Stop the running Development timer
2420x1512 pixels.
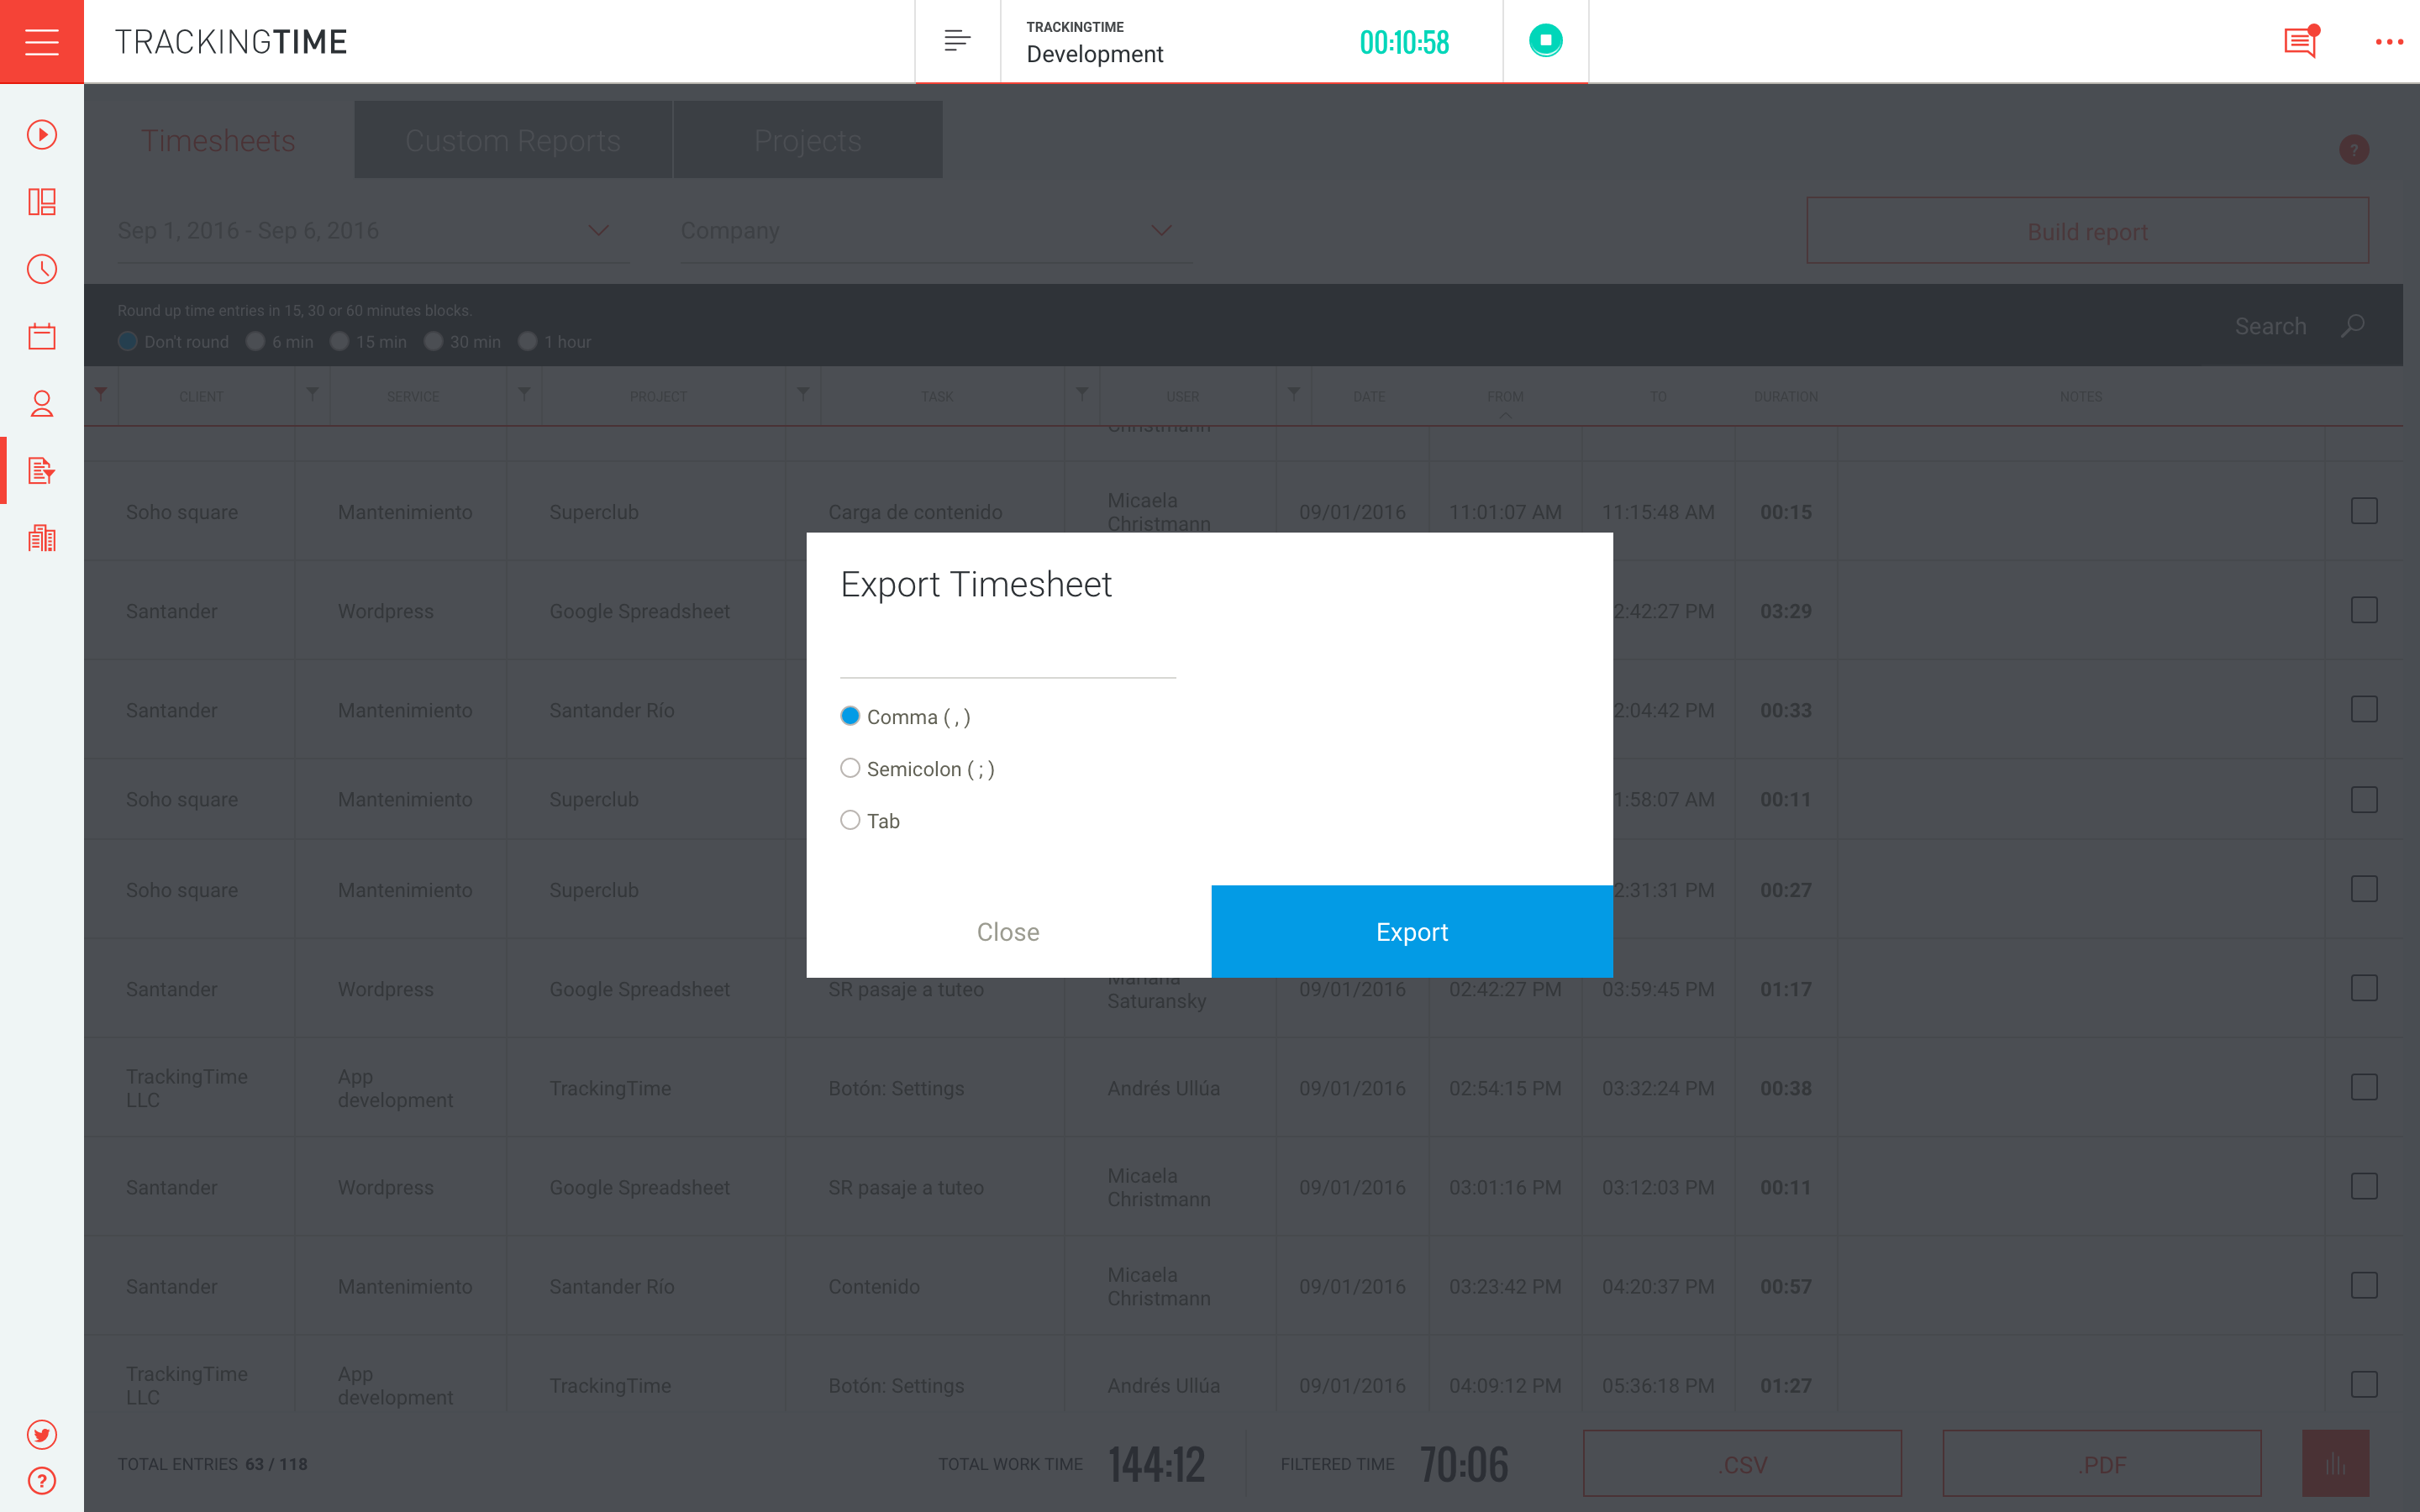click(x=1545, y=41)
